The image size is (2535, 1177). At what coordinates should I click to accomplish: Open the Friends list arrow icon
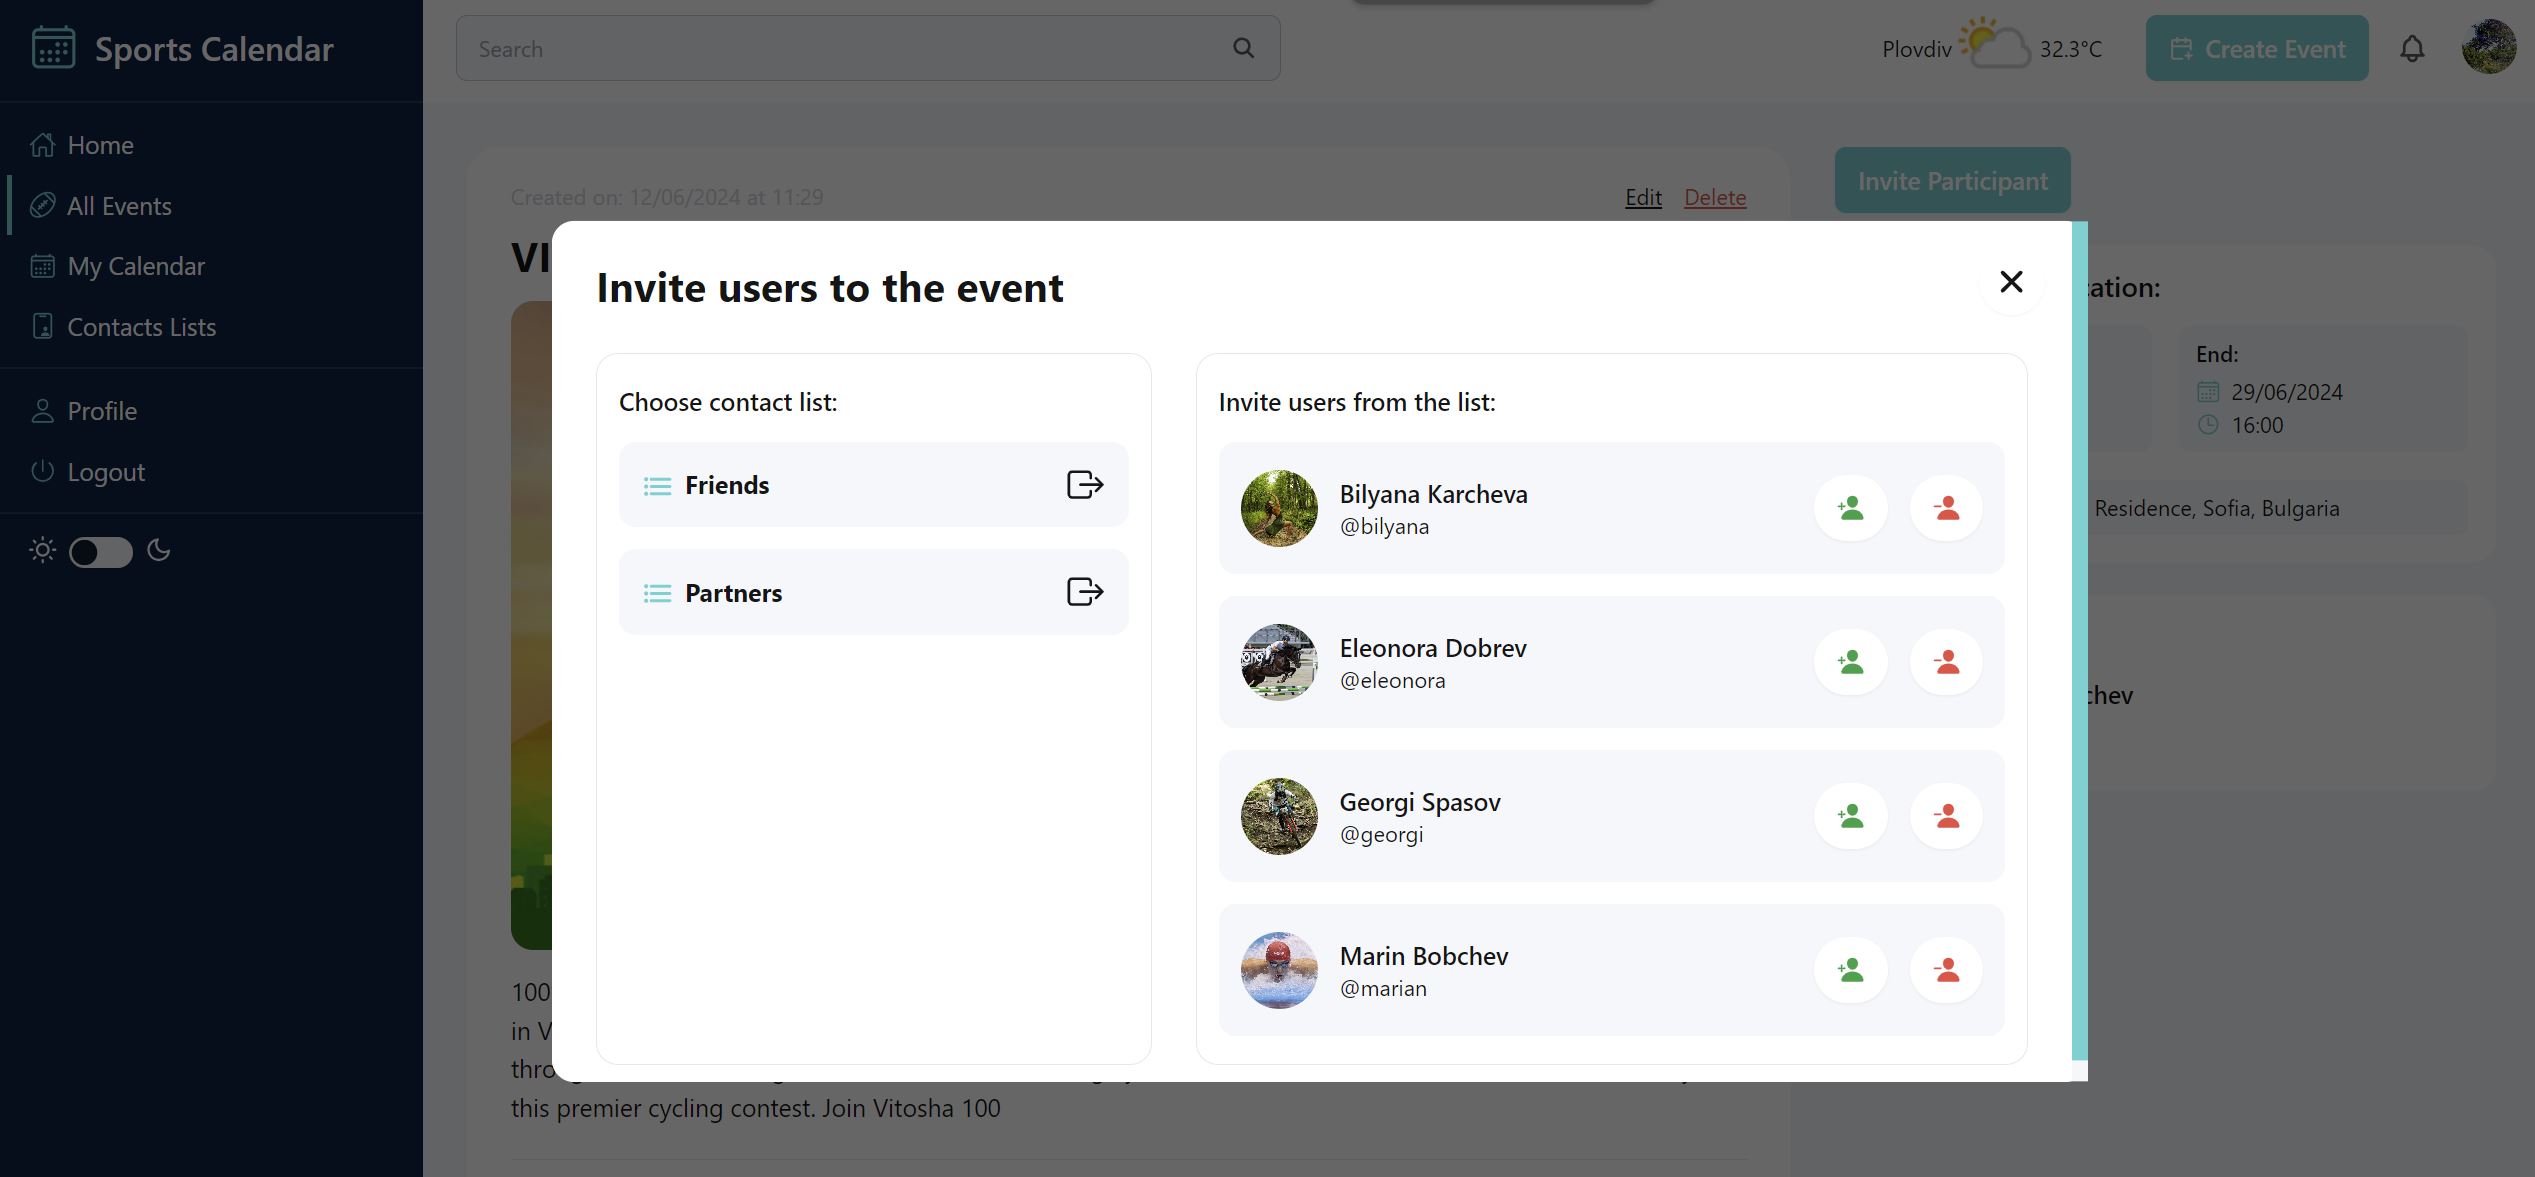(x=1084, y=485)
